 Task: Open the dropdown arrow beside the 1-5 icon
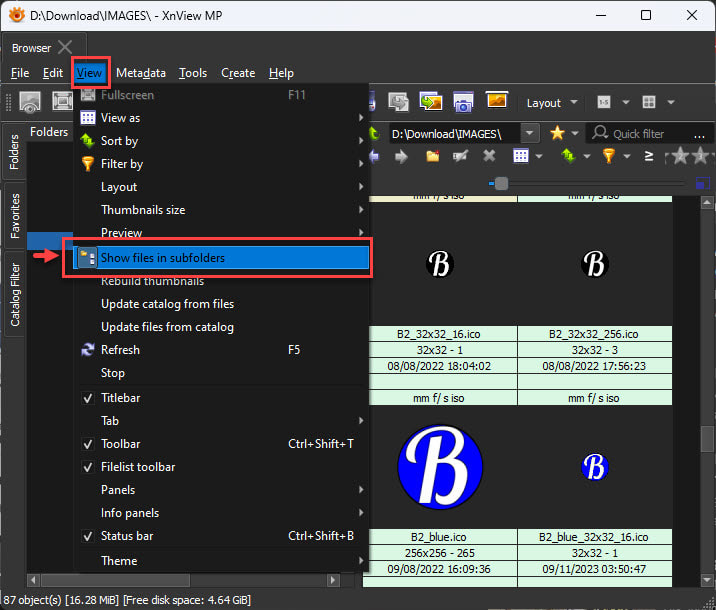tap(626, 102)
